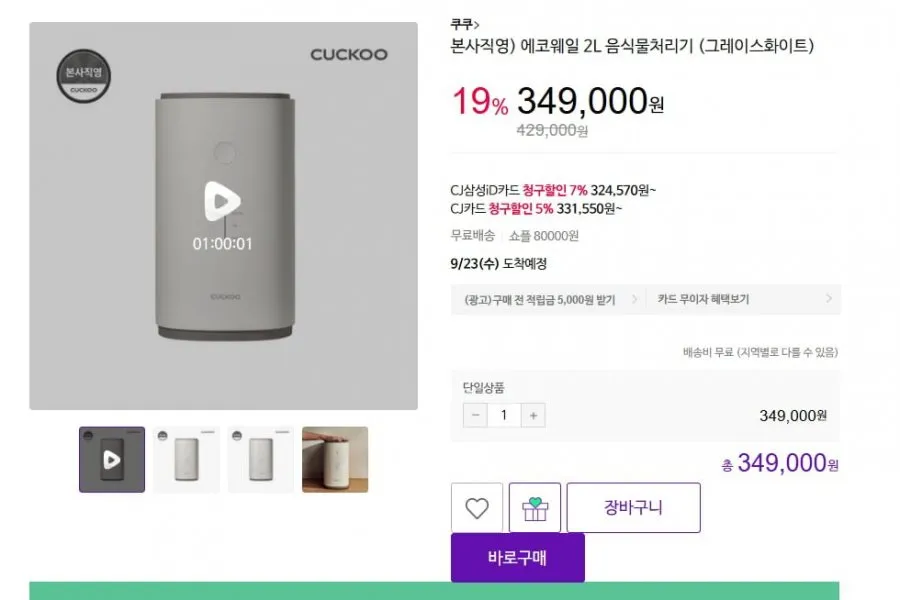Select the third product thumbnail
Image resolution: width=900 pixels, height=600 pixels.
click(x=261, y=459)
